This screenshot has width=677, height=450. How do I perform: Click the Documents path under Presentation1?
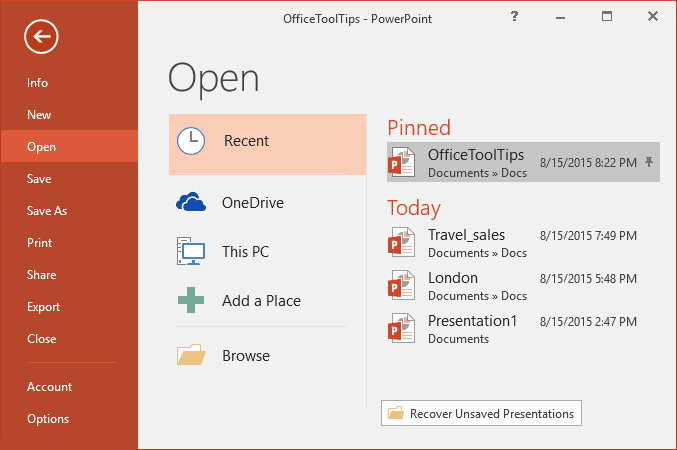coord(459,339)
